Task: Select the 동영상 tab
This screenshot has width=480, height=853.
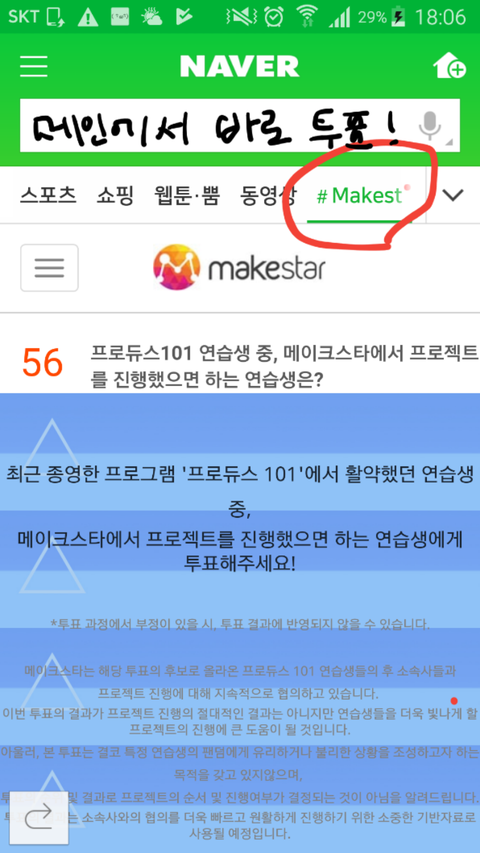Action: 268,195
